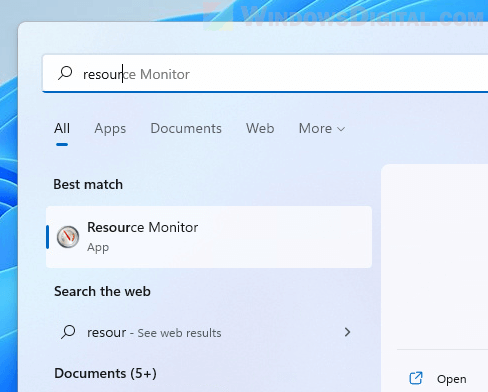Select the All tab

point(62,128)
